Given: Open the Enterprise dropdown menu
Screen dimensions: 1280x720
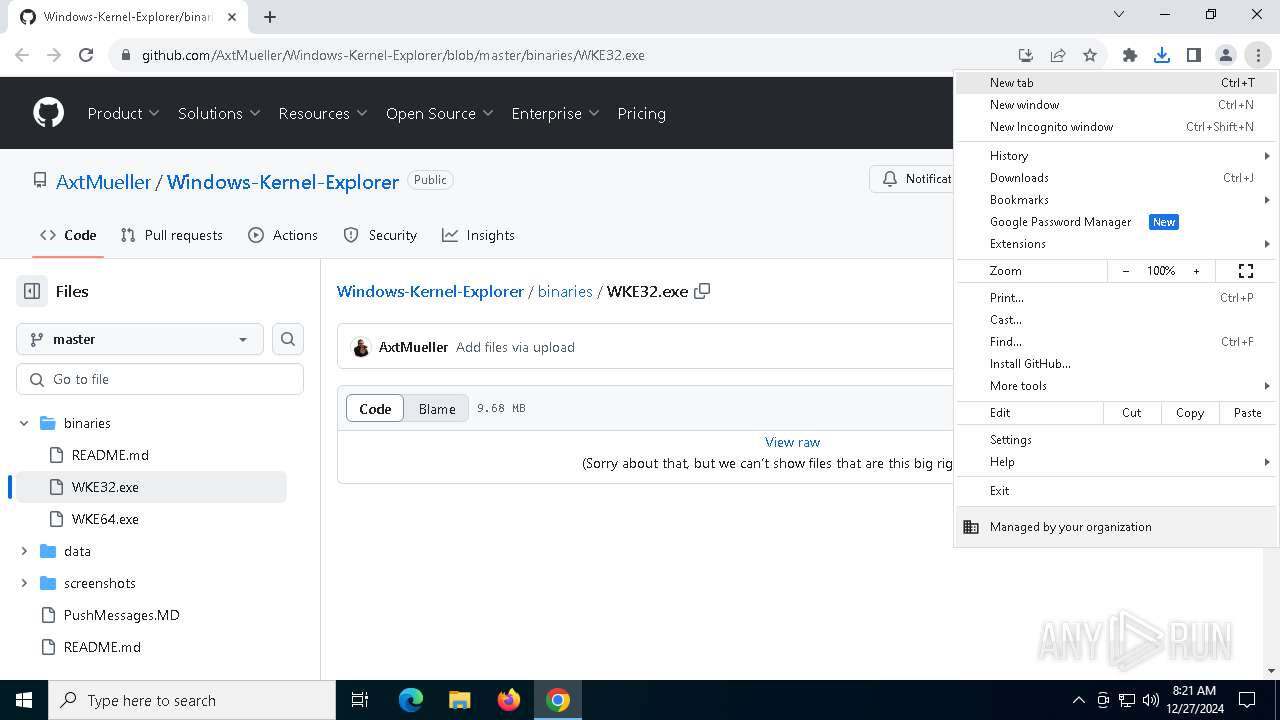Looking at the screenshot, I should [x=555, y=113].
